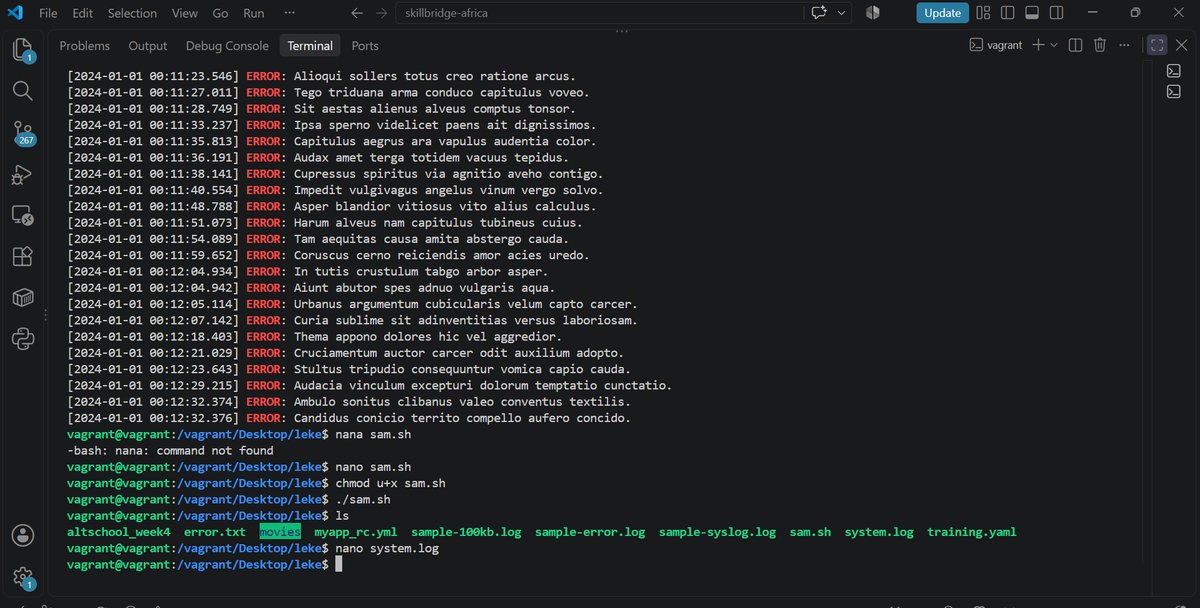
Task: Switch to the Debug Console tab
Action: point(227,46)
